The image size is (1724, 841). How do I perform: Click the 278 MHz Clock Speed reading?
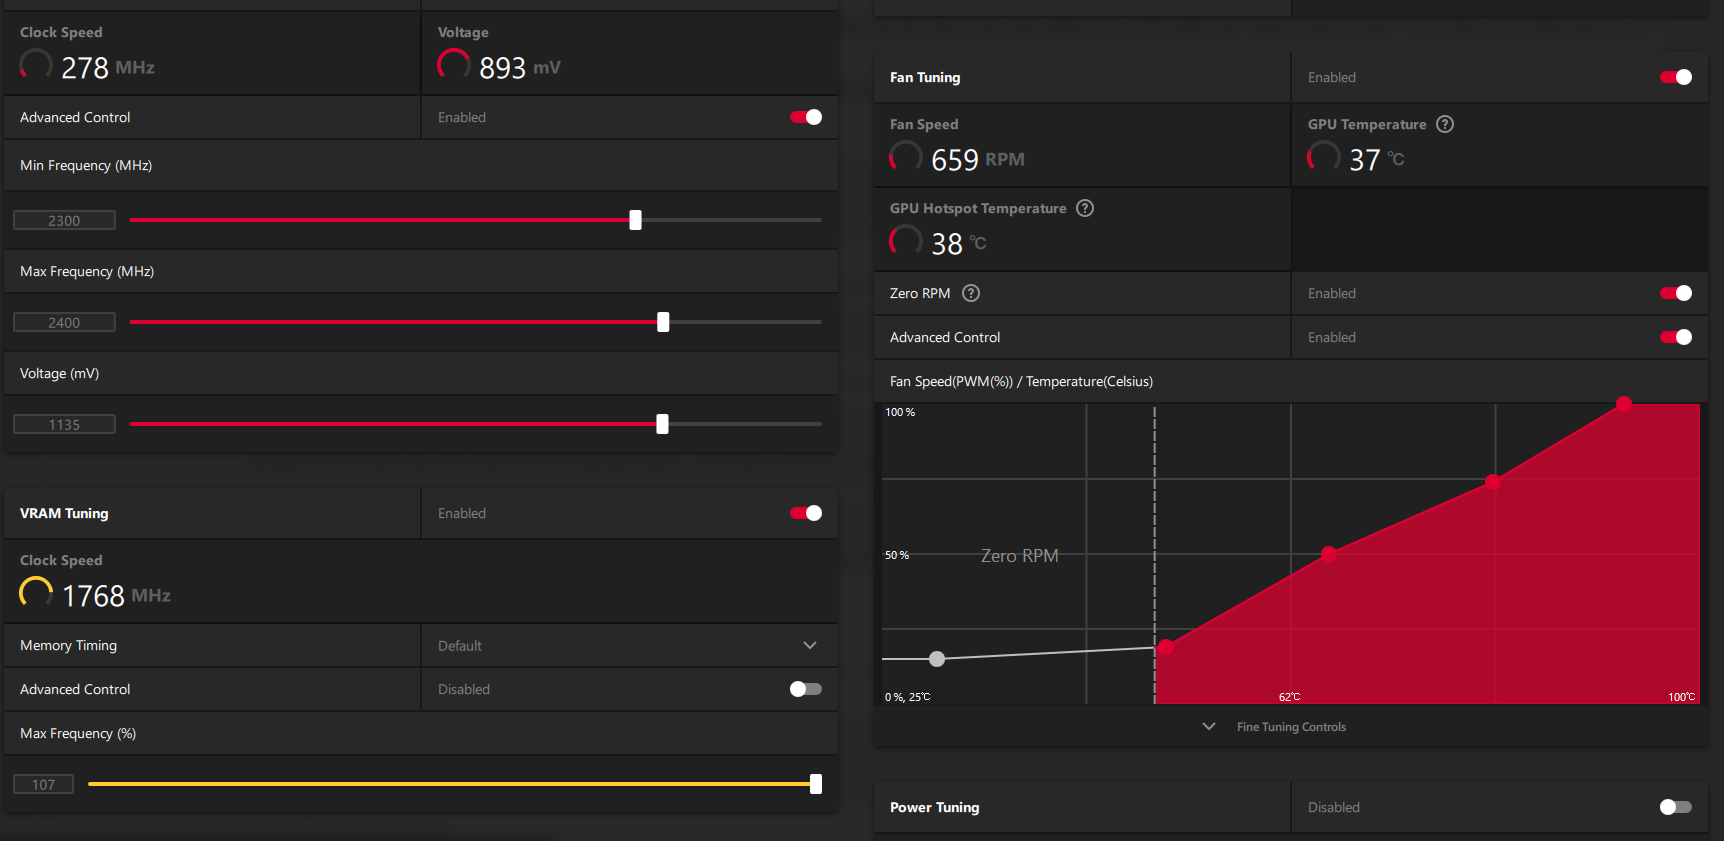[108, 68]
